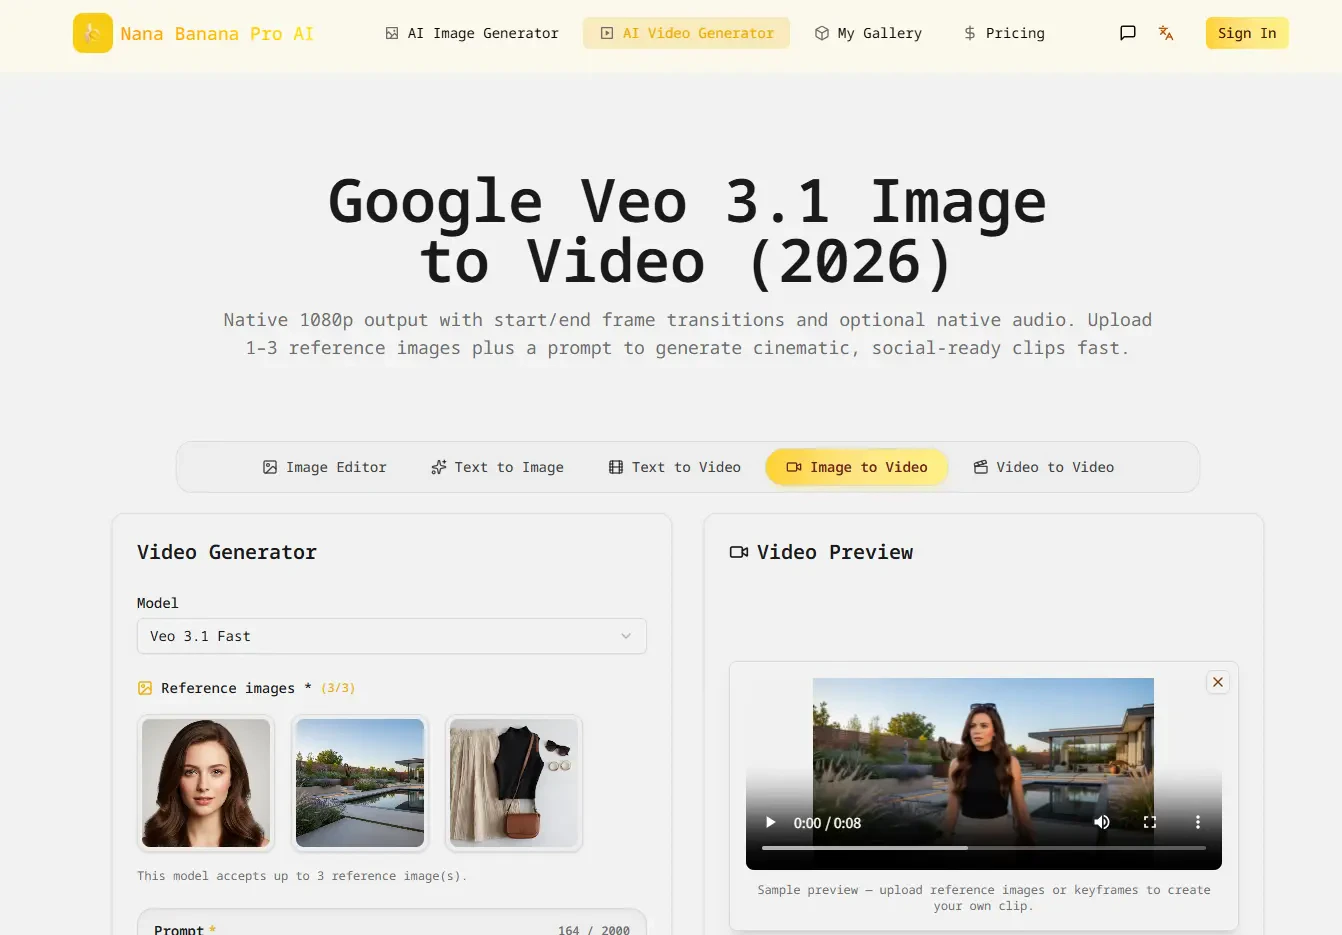This screenshot has width=1342, height=935.
Task: Select the woman portrait reference image
Action: click(x=206, y=783)
